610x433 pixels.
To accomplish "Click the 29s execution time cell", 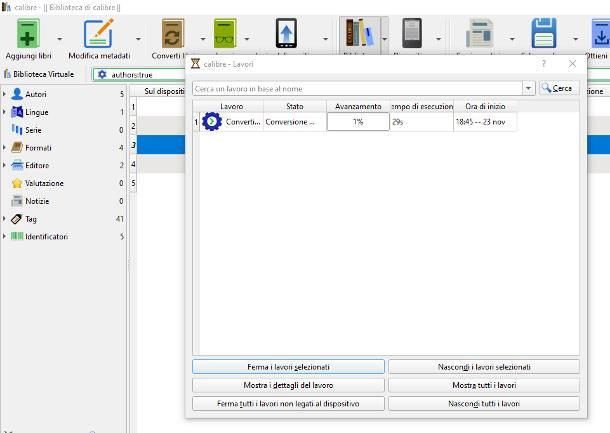I will (x=421, y=122).
